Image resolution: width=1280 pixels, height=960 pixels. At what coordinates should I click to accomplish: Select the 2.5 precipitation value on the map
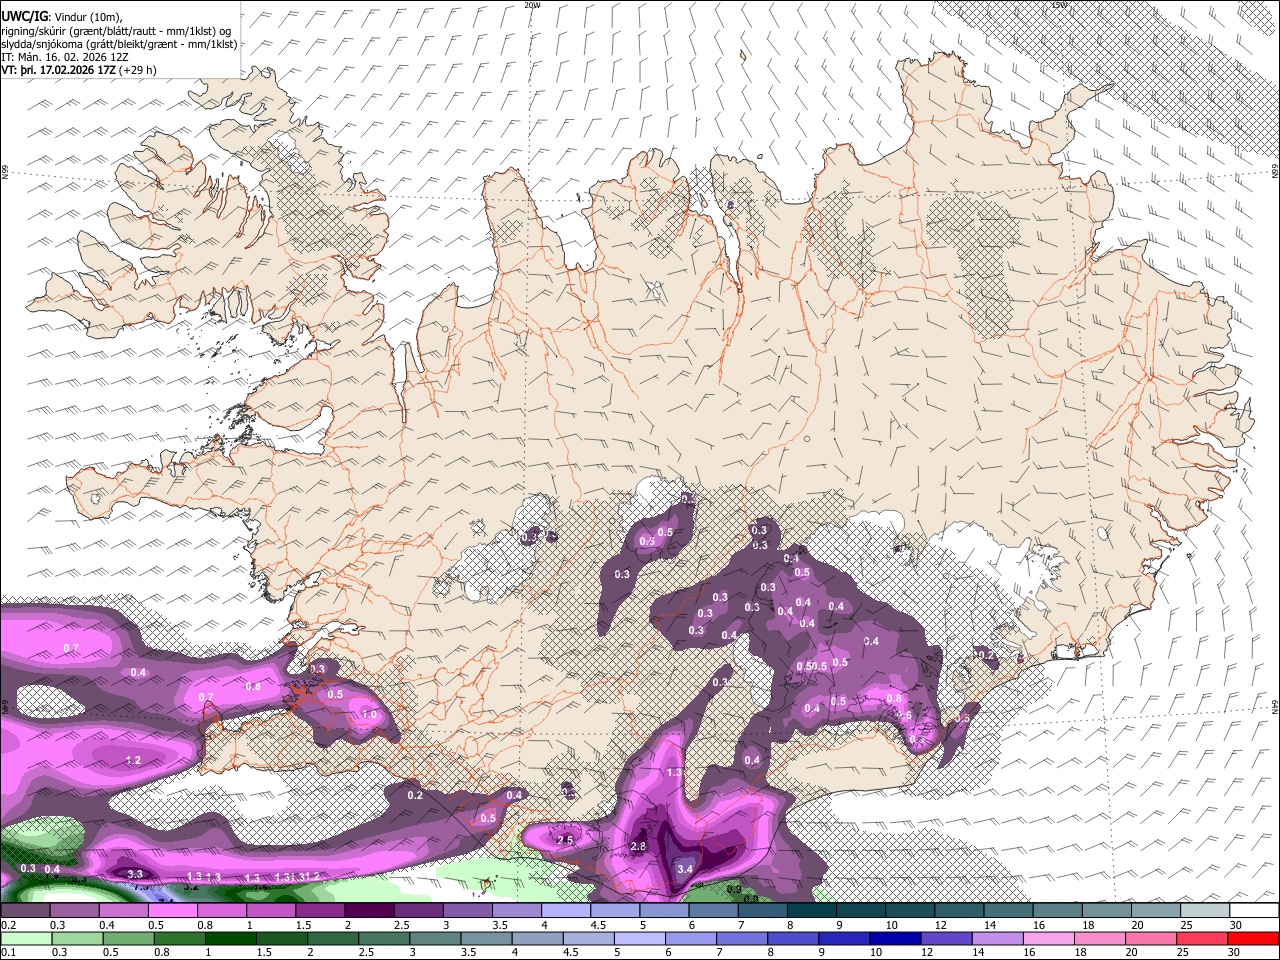(x=565, y=839)
